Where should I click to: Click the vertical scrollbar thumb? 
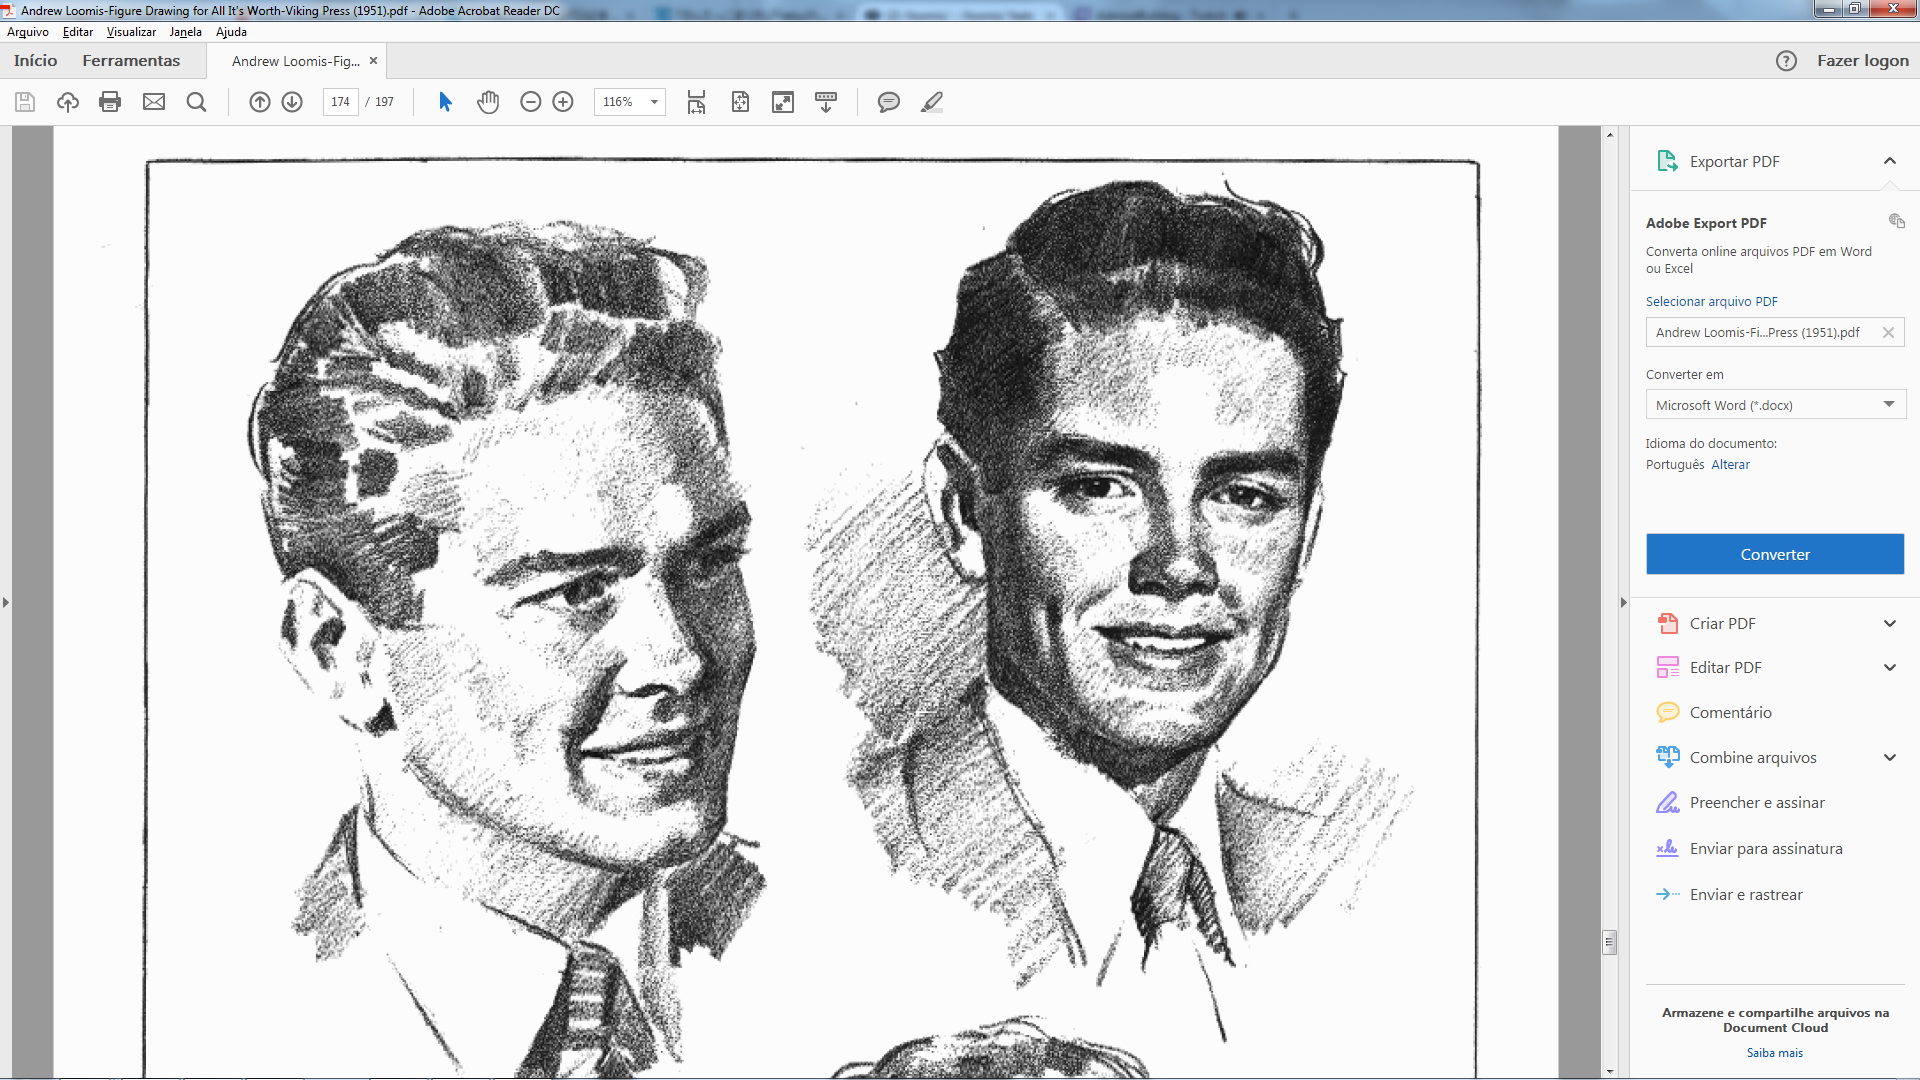(1610, 942)
